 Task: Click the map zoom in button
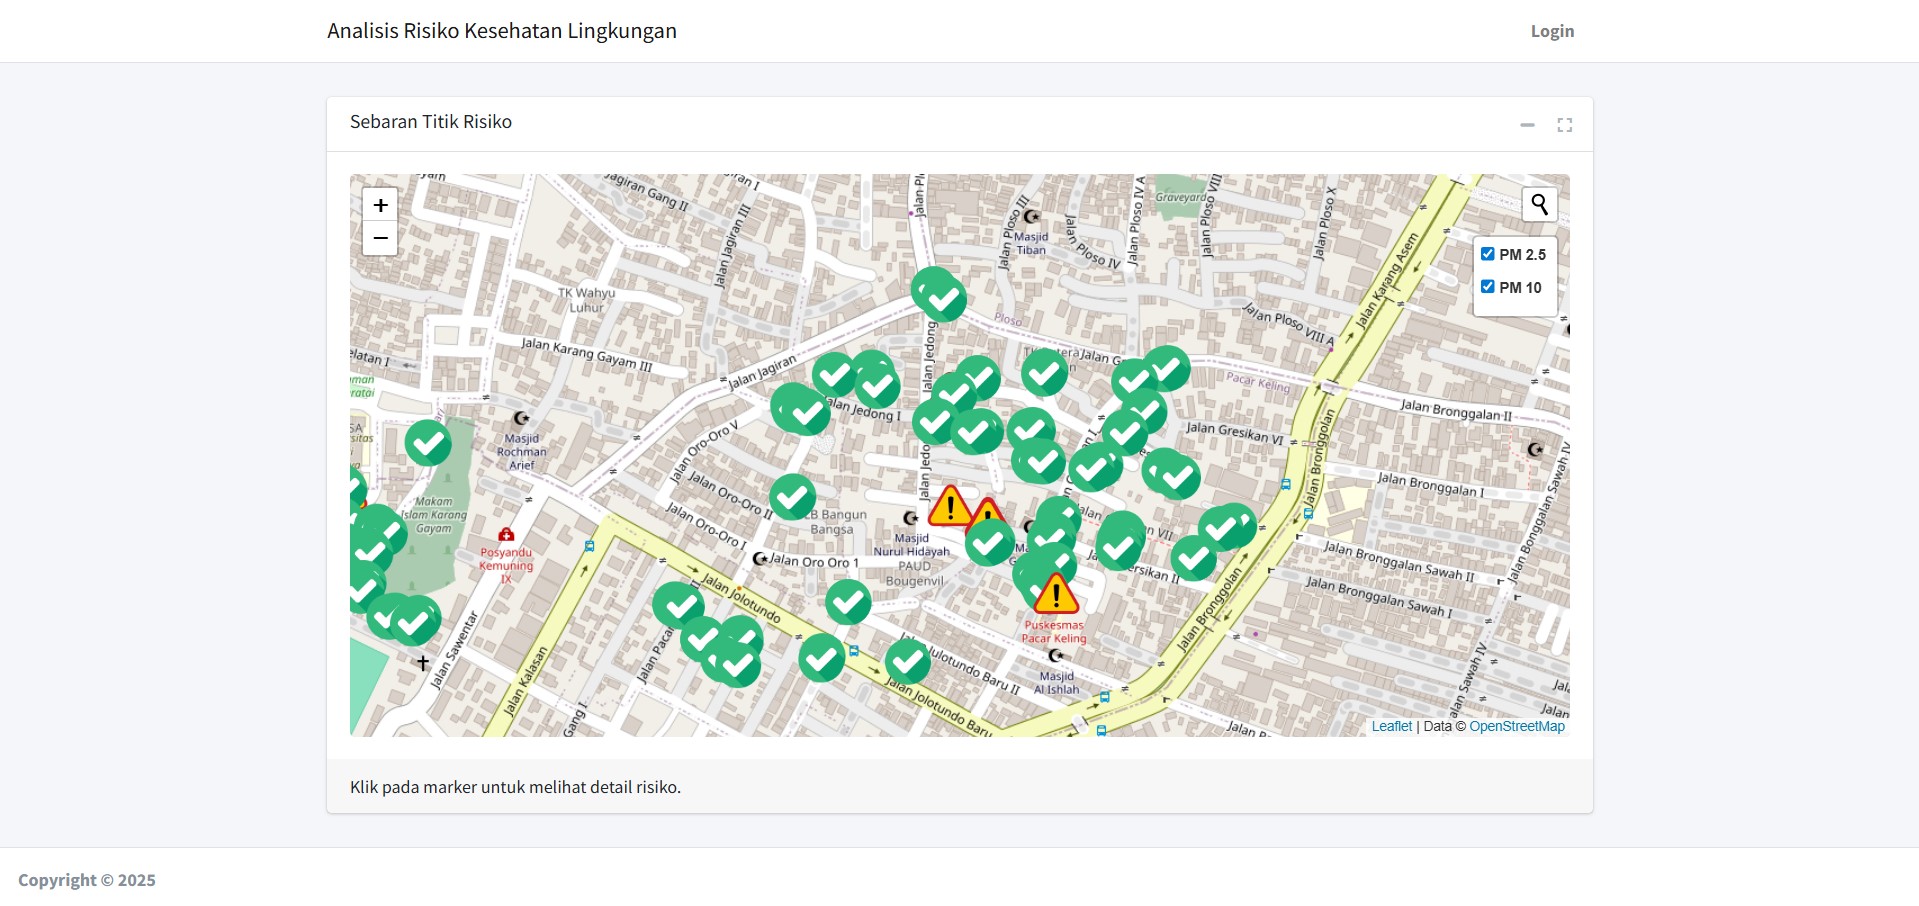(380, 205)
